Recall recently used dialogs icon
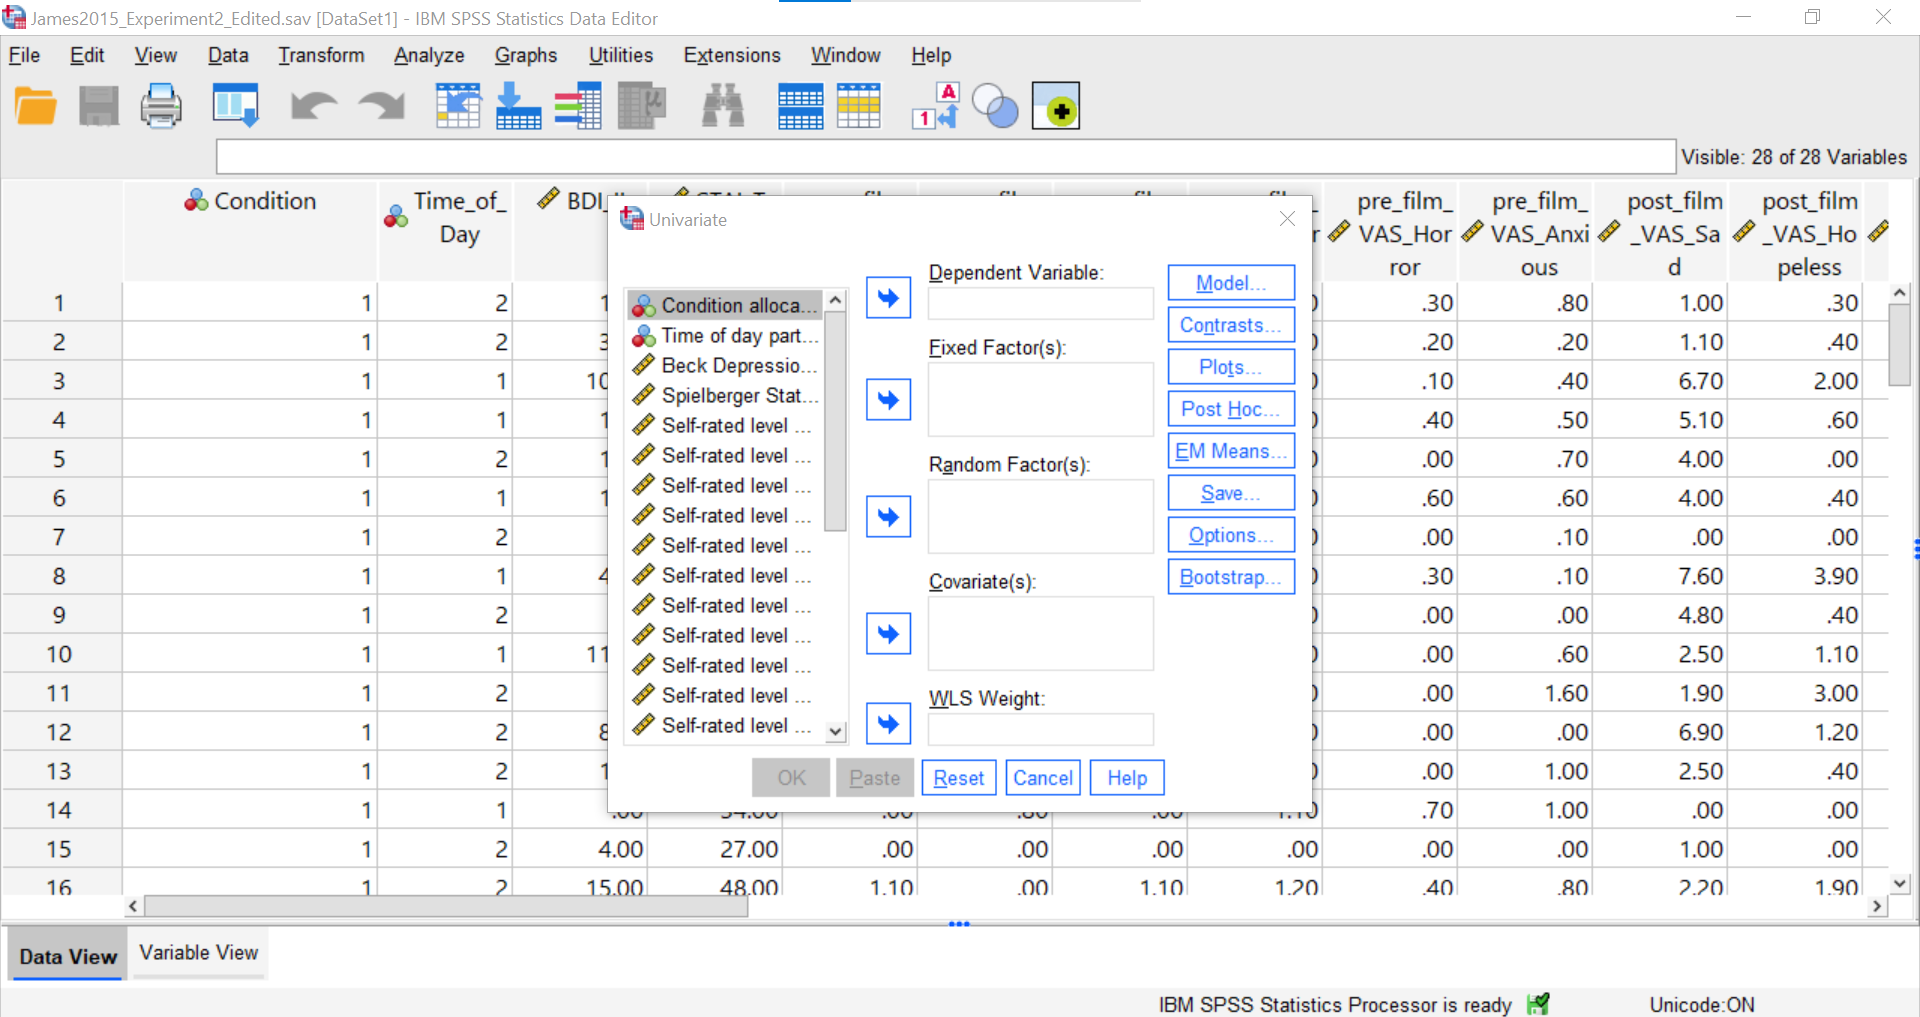 tap(236, 106)
